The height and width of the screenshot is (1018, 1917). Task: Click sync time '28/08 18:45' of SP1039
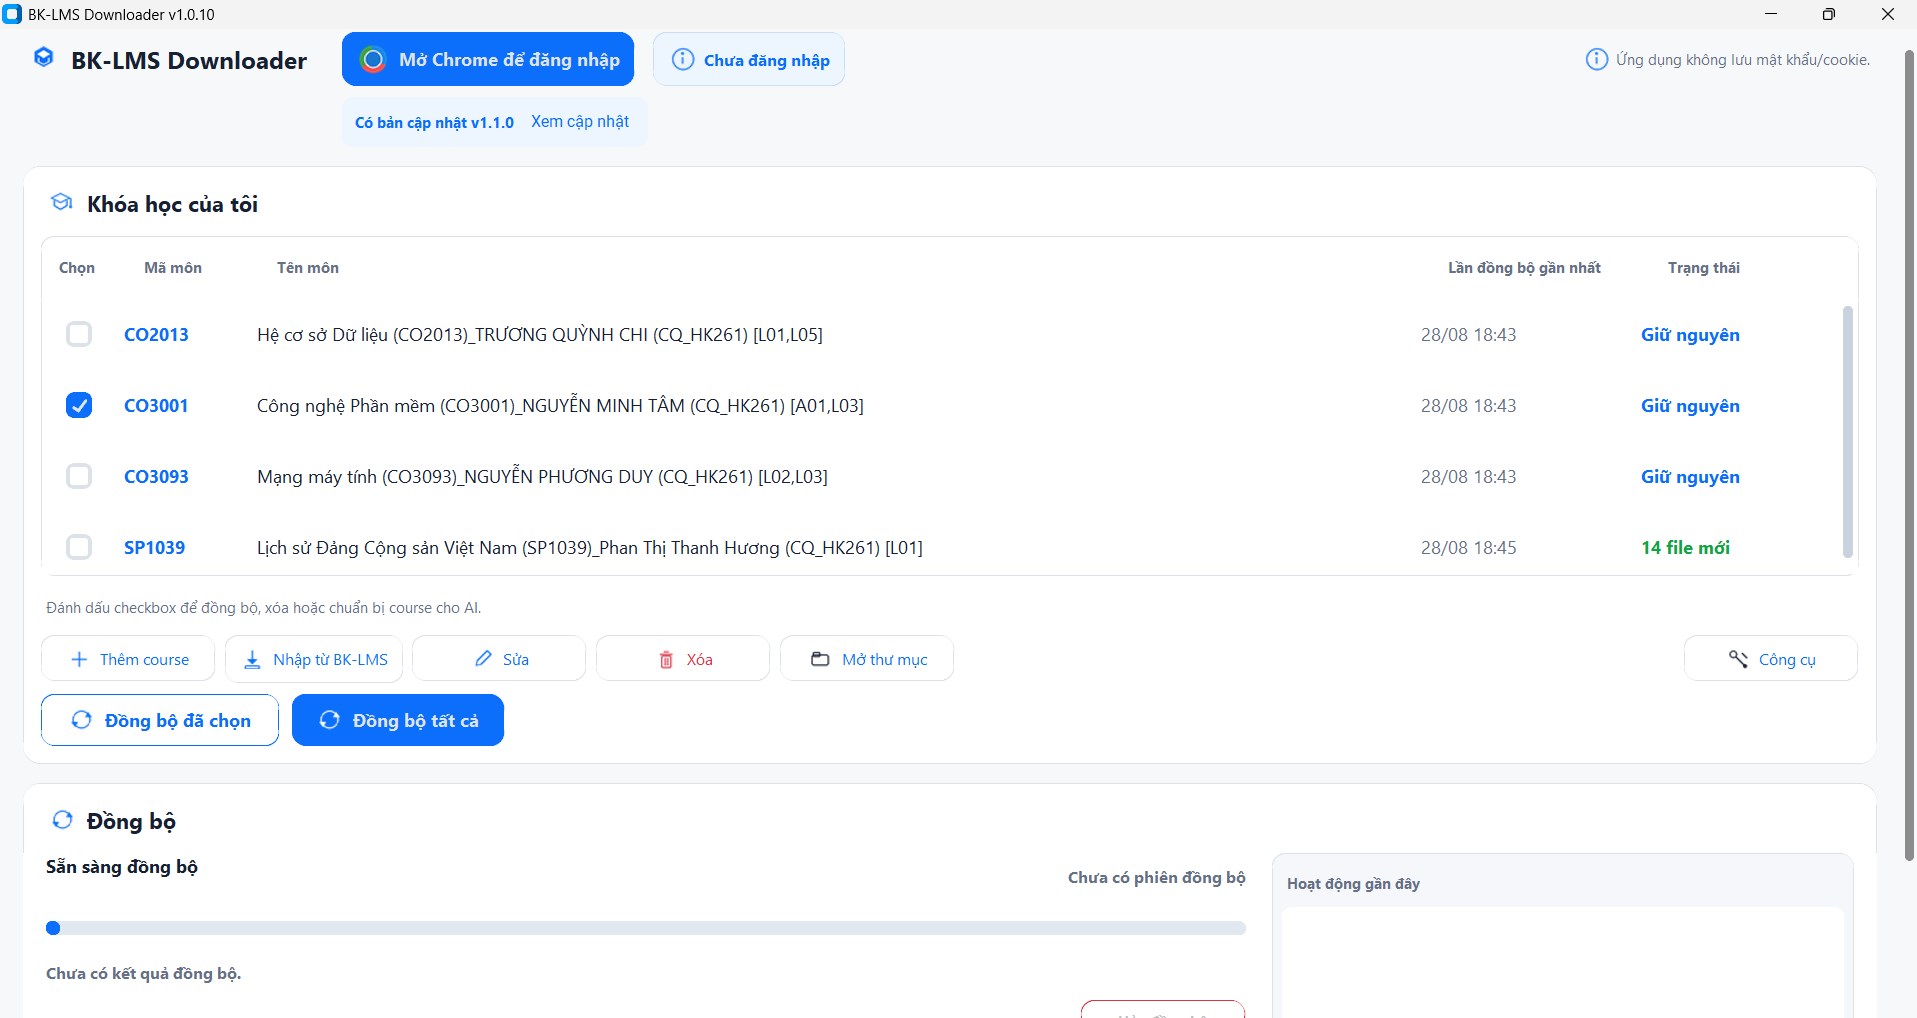point(1468,547)
